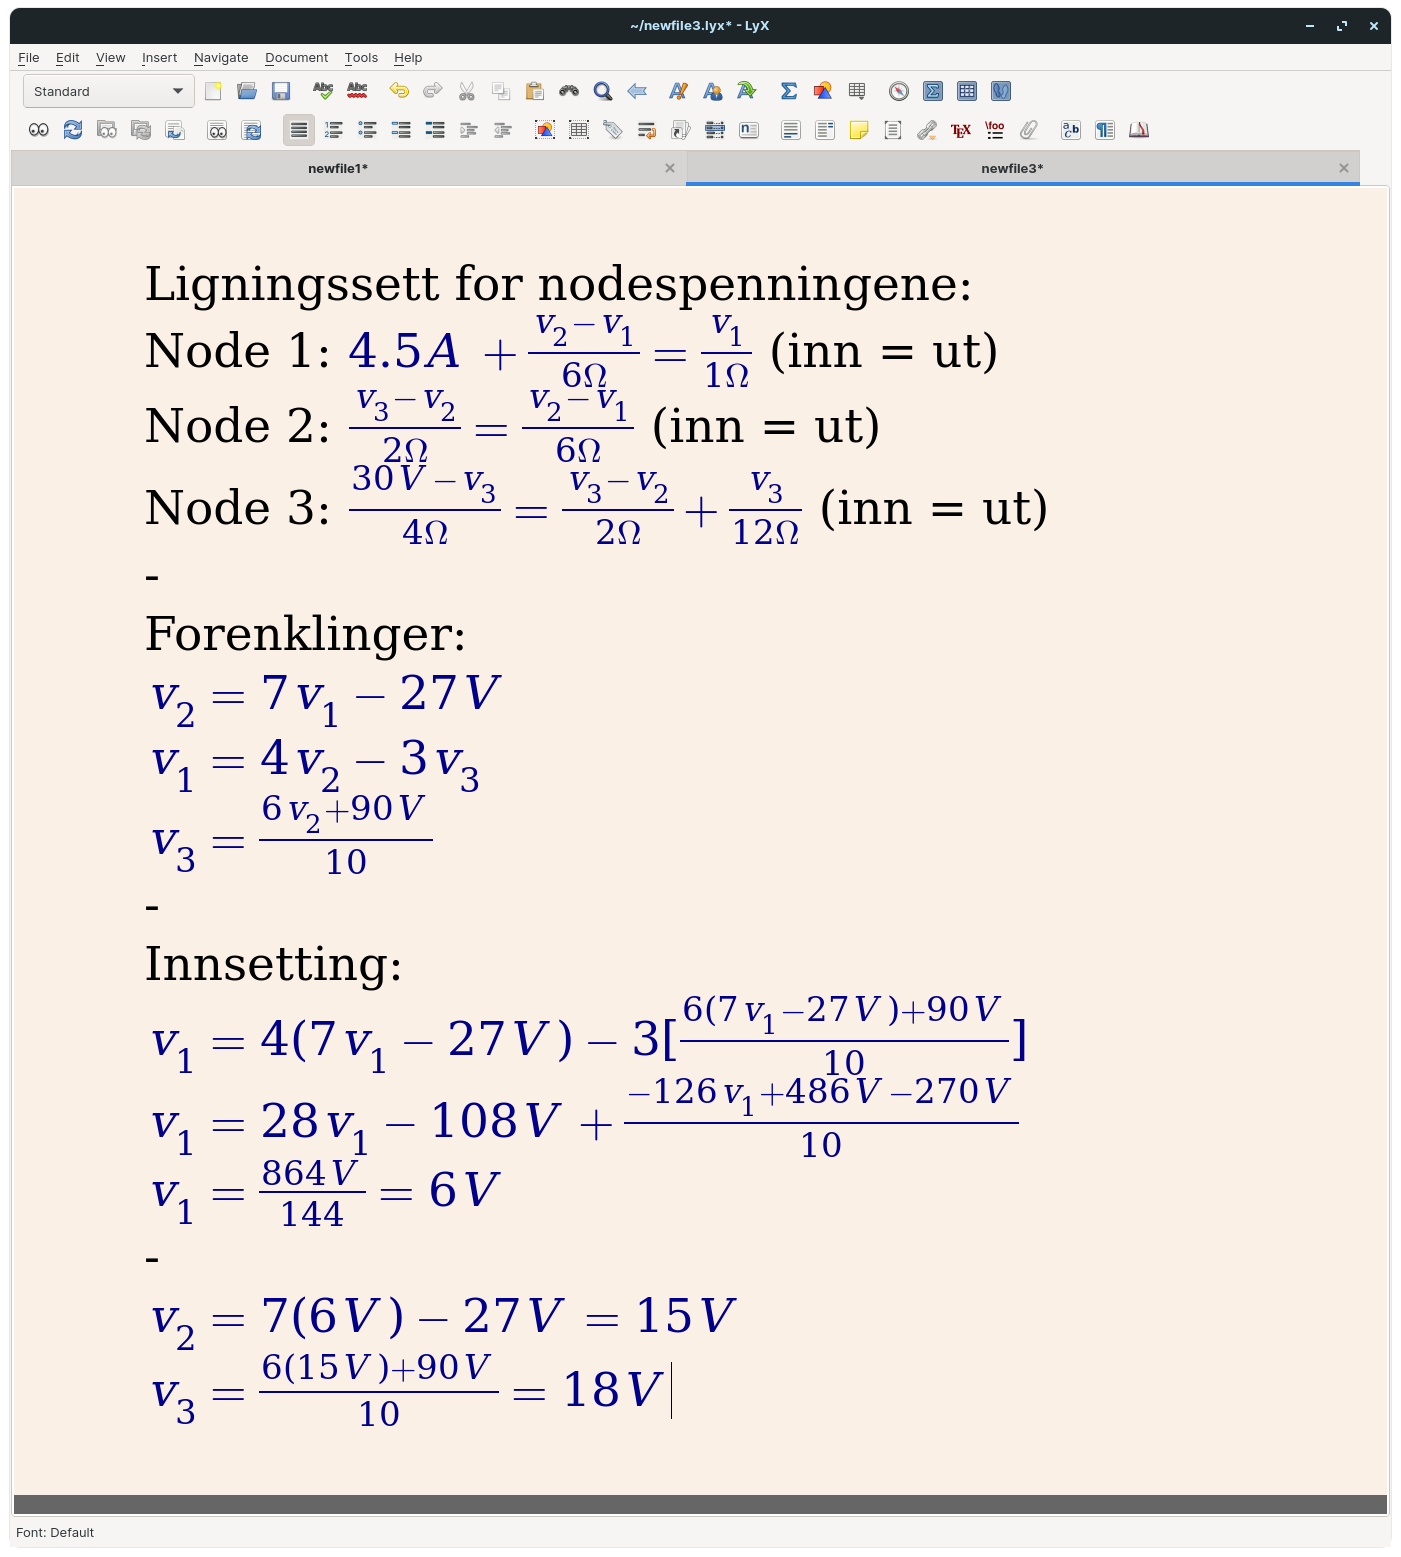This screenshot has width=1401, height=1557.
Task: Click the Navigate back arrow icon
Action: point(637,91)
